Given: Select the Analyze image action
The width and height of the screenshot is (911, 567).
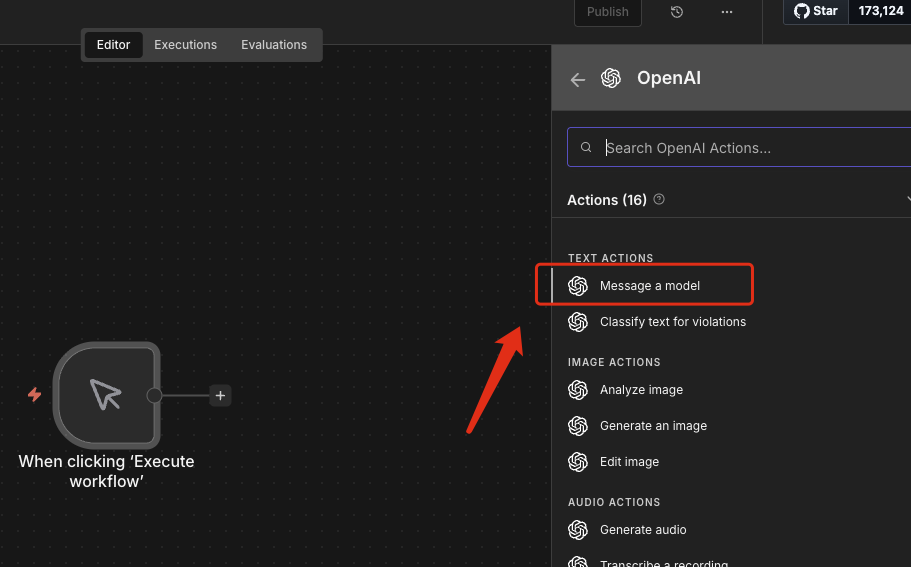Looking at the screenshot, I should pos(641,390).
